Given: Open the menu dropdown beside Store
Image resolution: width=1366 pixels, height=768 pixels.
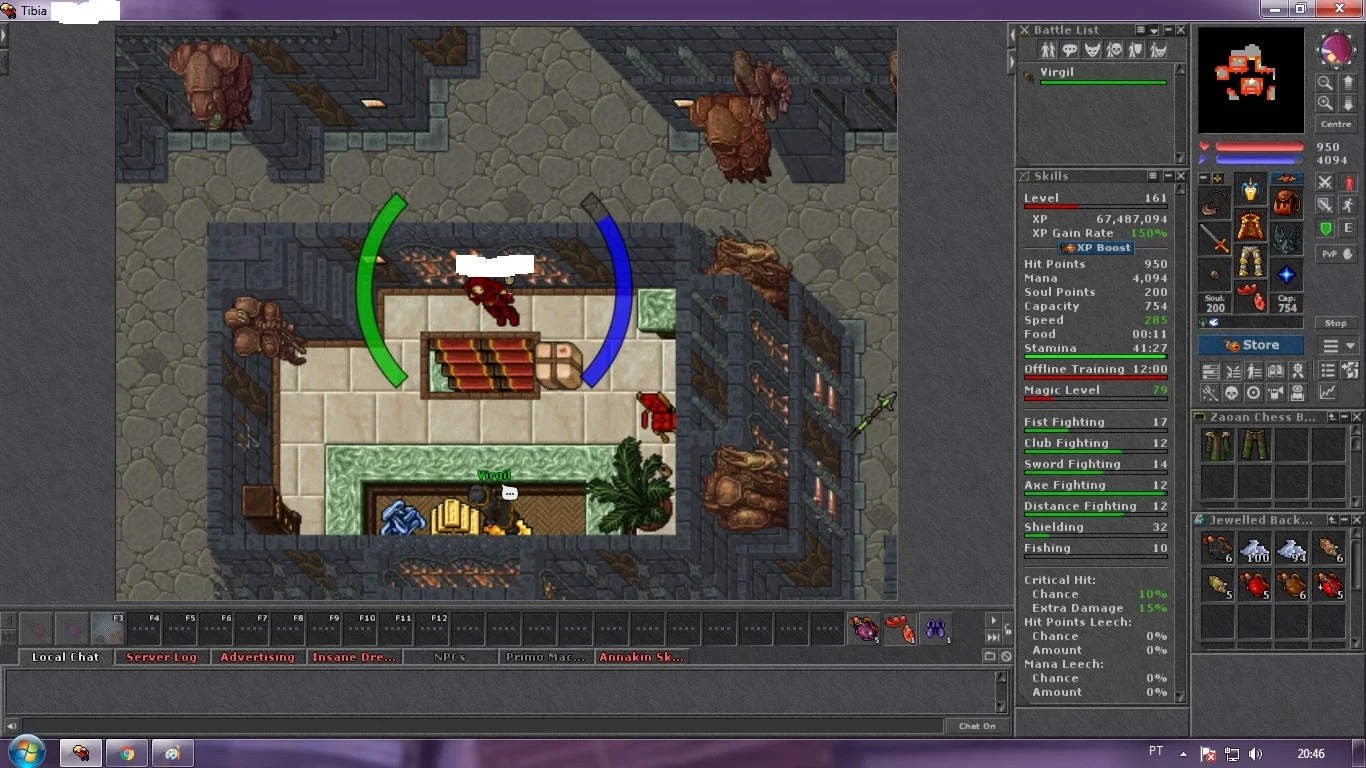Looking at the screenshot, I should [1338, 346].
